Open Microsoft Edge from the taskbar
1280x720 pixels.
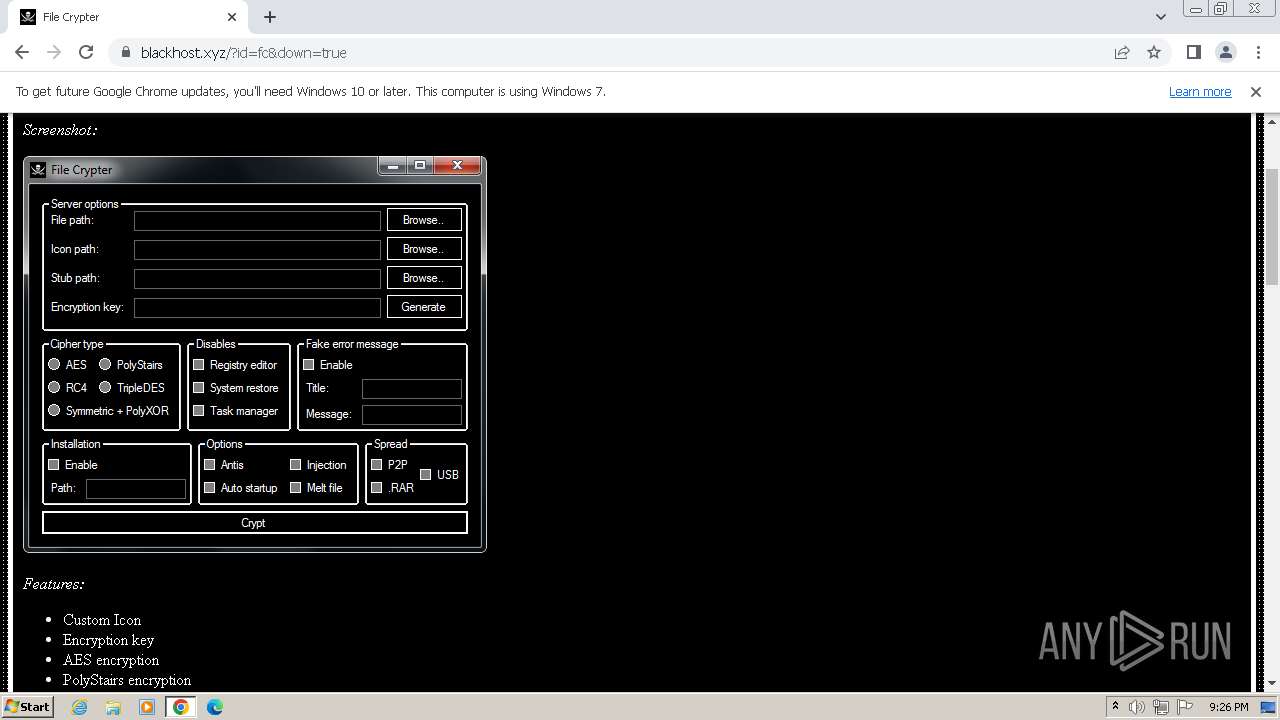pyautogui.click(x=215, y=707)
